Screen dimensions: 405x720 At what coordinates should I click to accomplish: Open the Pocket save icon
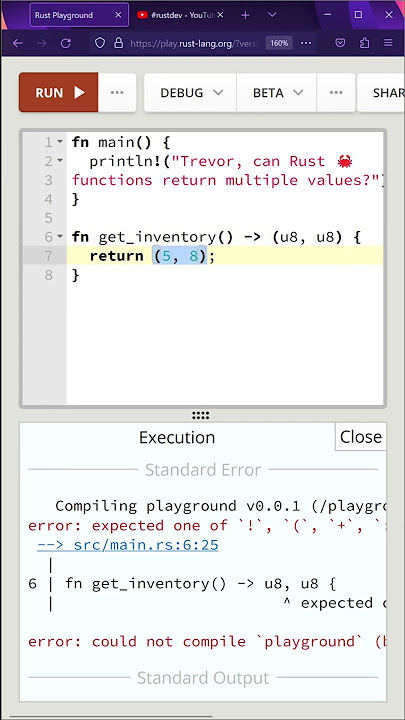pos(340,43)
